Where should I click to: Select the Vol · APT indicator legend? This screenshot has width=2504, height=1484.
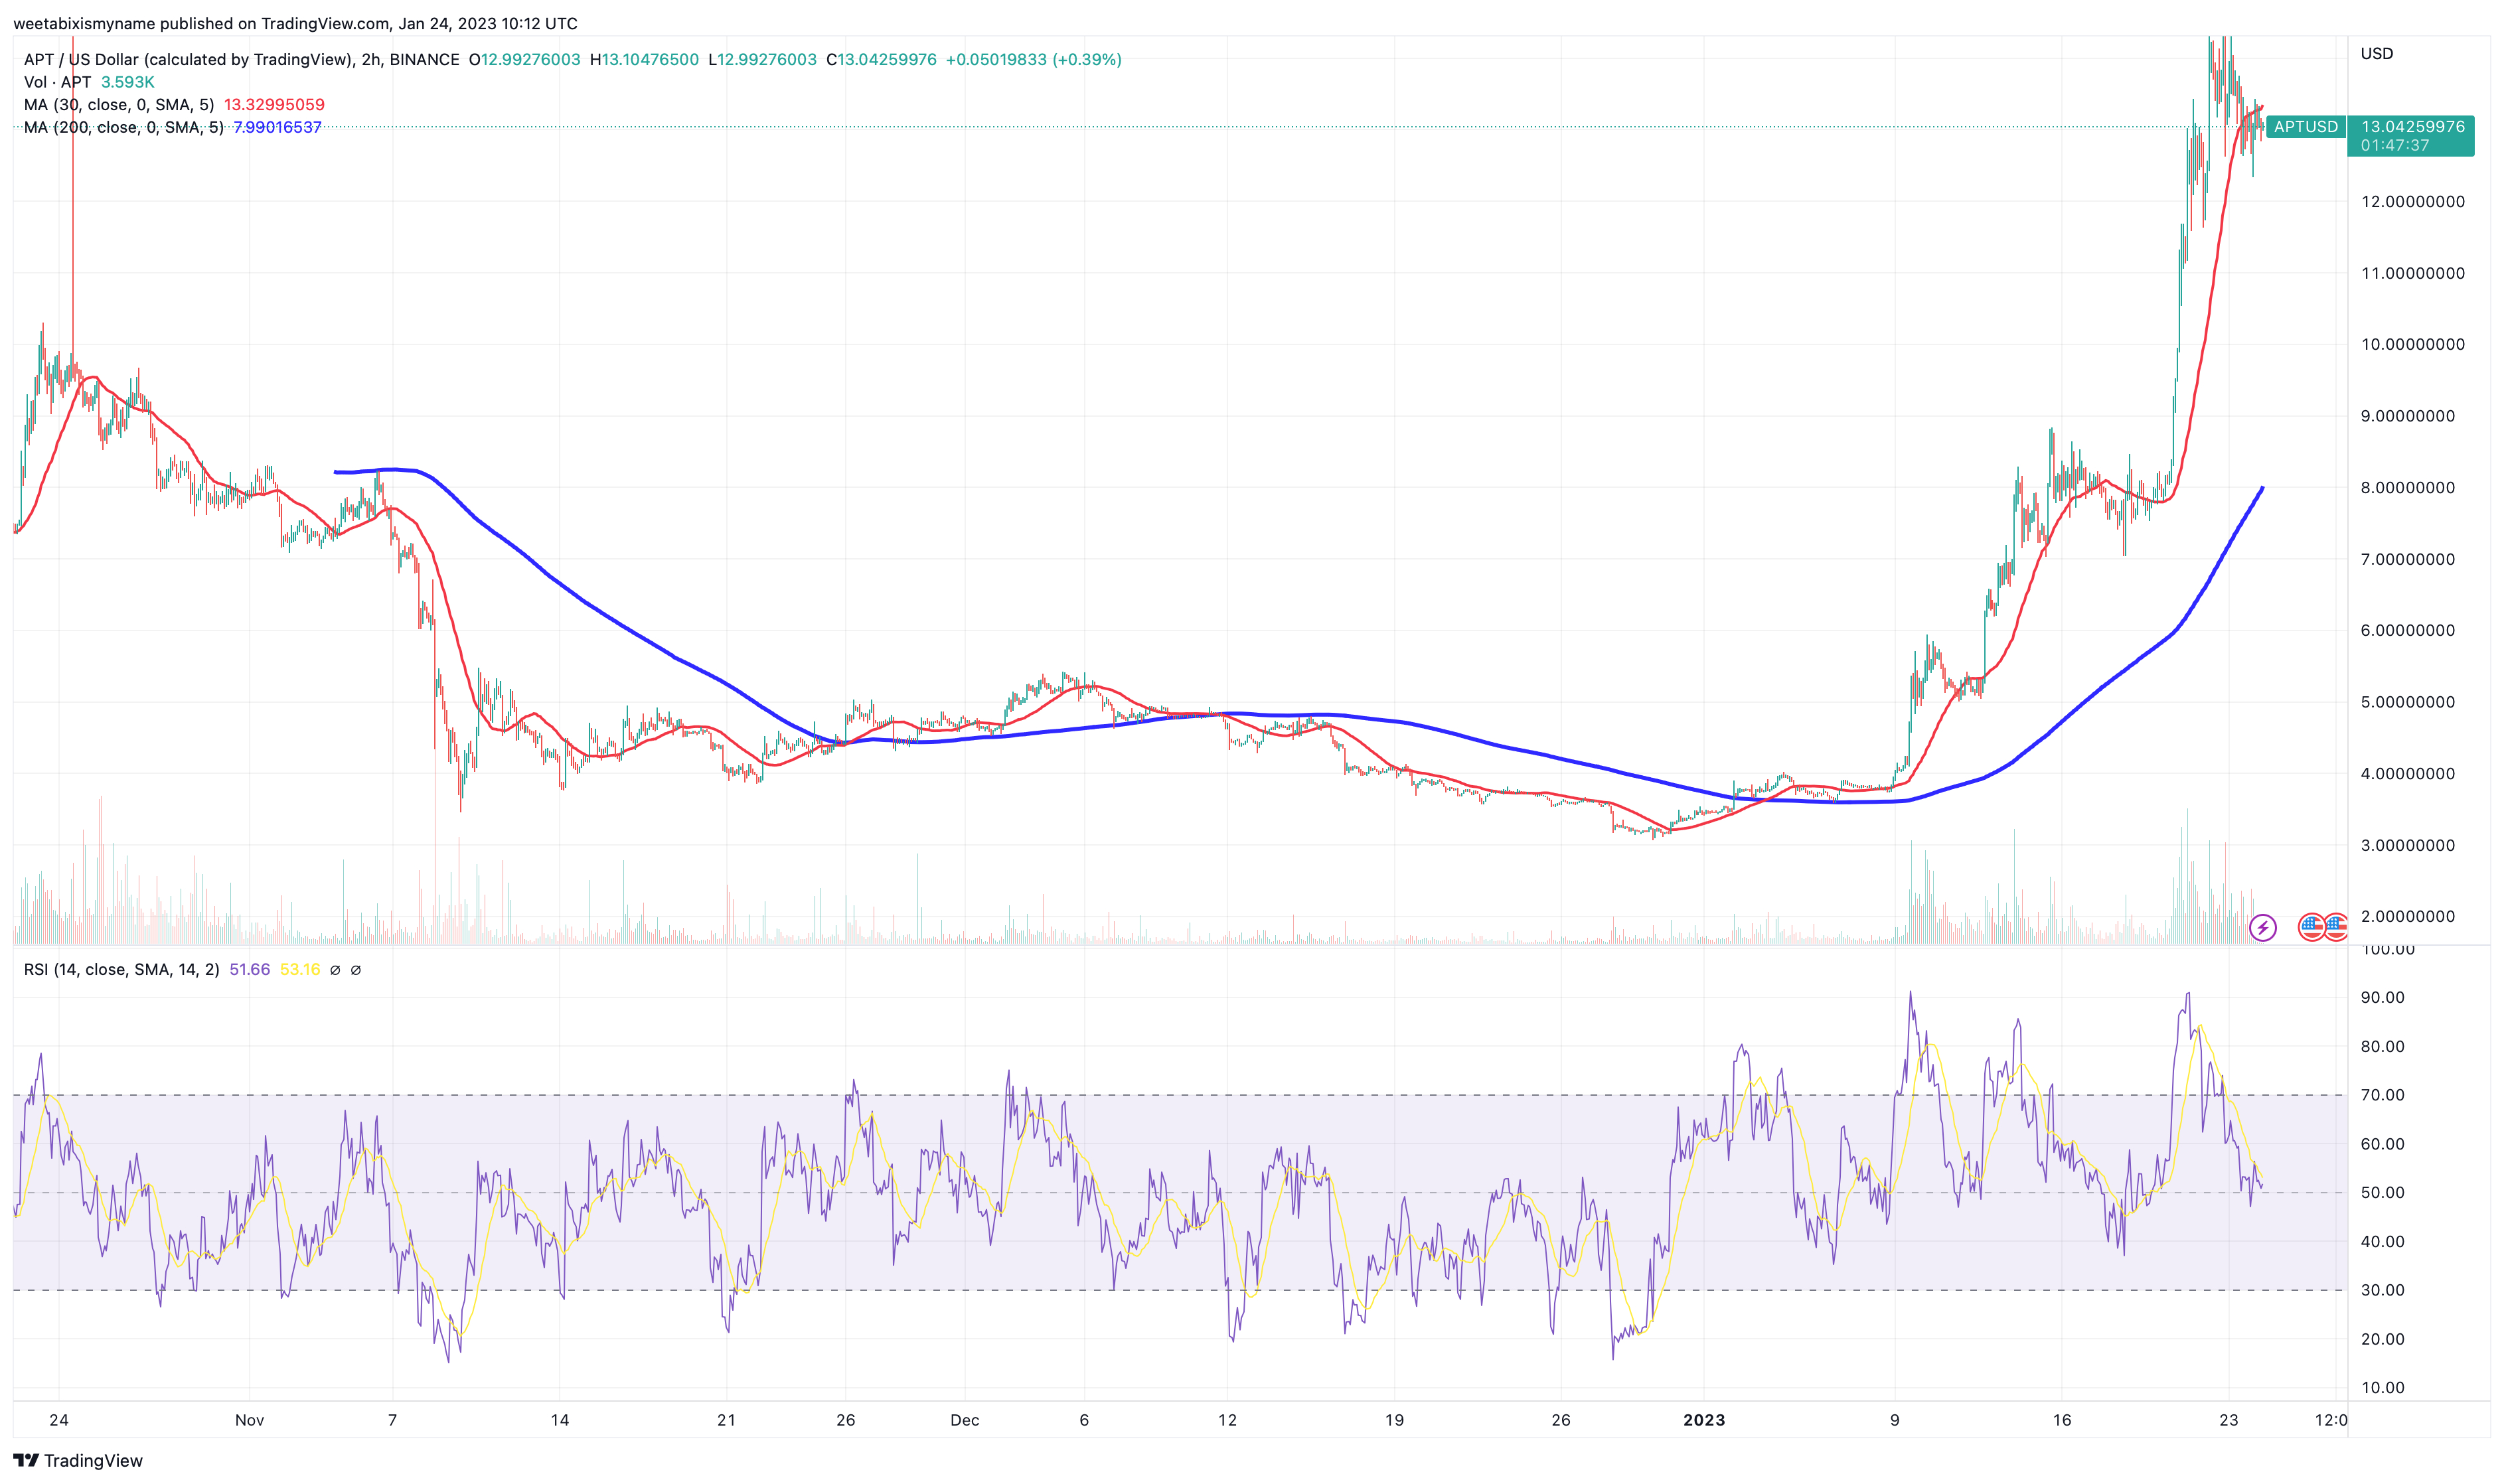pos(58,82)
